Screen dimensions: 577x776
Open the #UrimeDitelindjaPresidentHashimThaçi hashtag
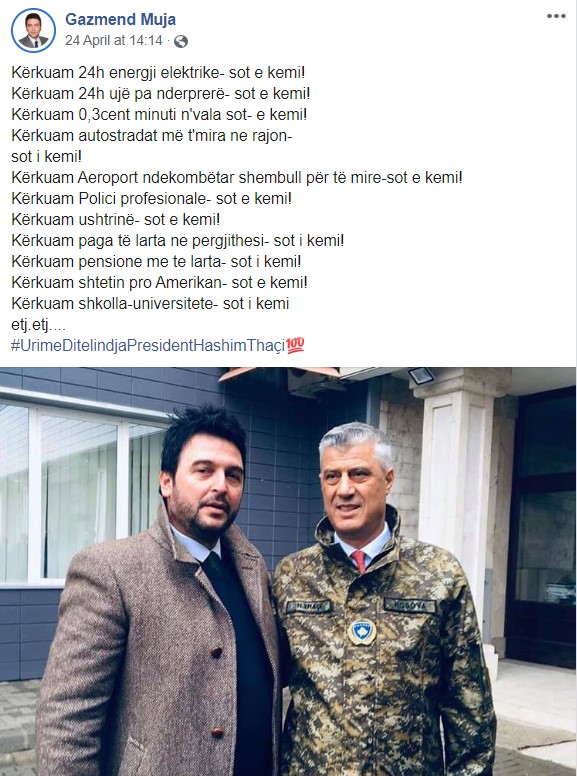(148, 345)
